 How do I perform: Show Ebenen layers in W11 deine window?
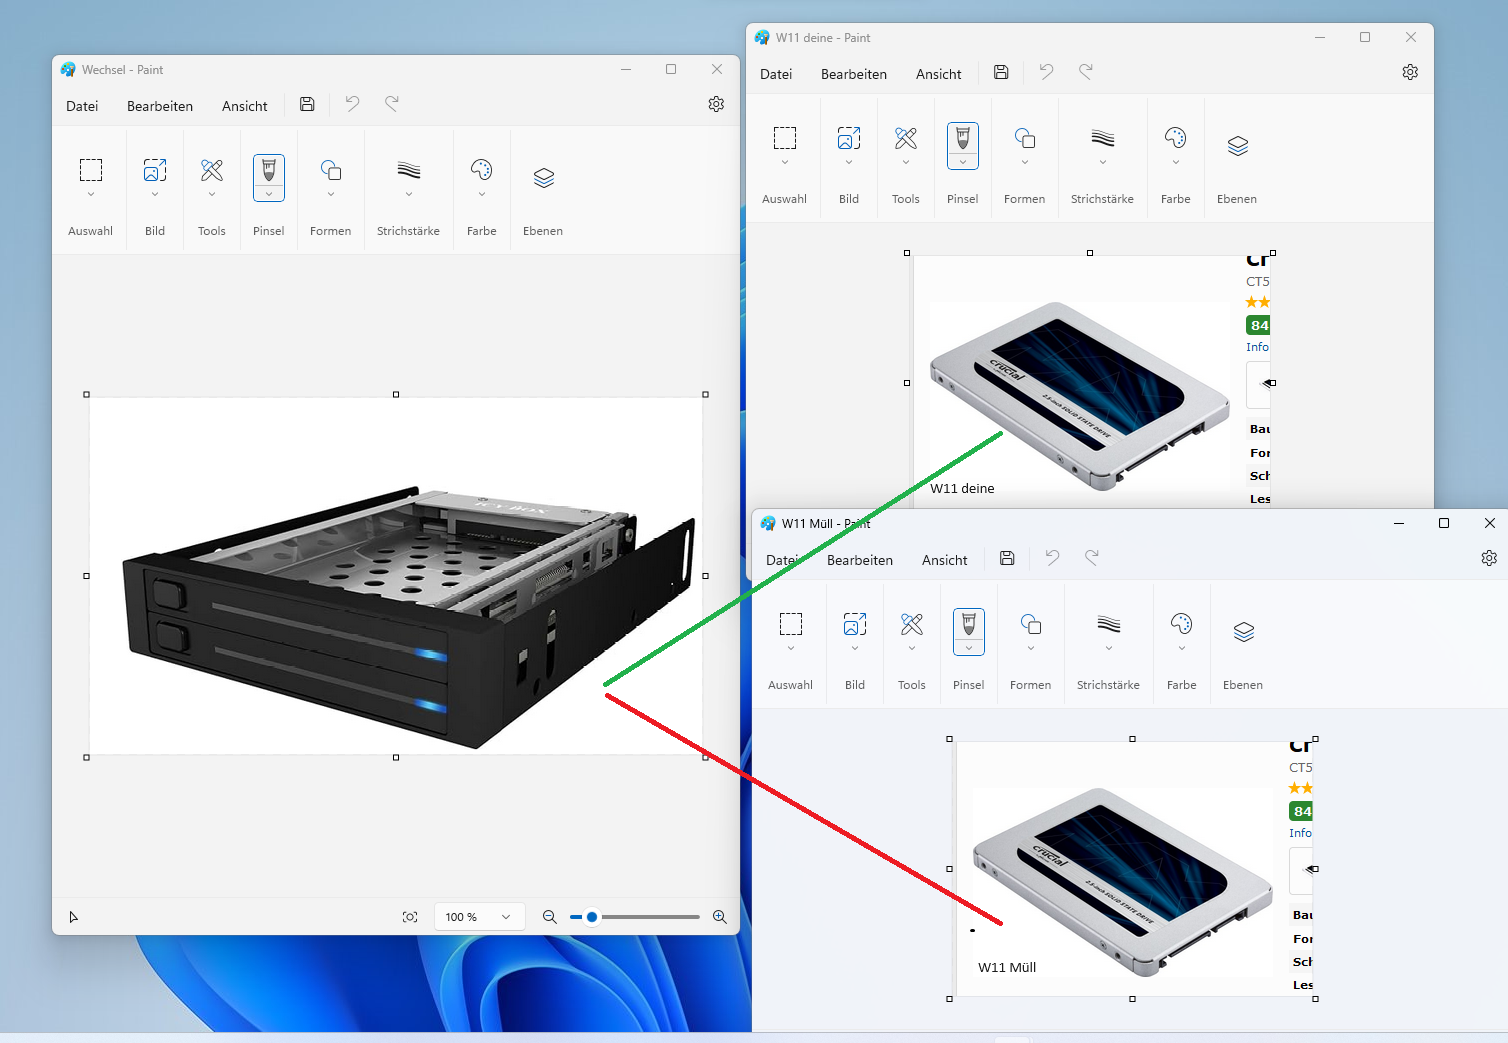pyautogui.click(x=1238, y=146)
